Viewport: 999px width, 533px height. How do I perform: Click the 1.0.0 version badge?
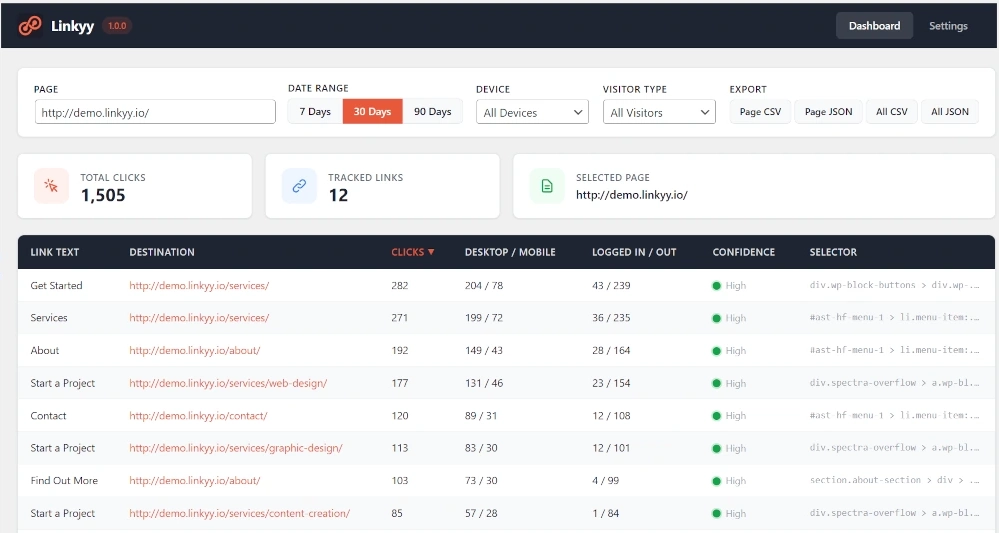point(117,25)
